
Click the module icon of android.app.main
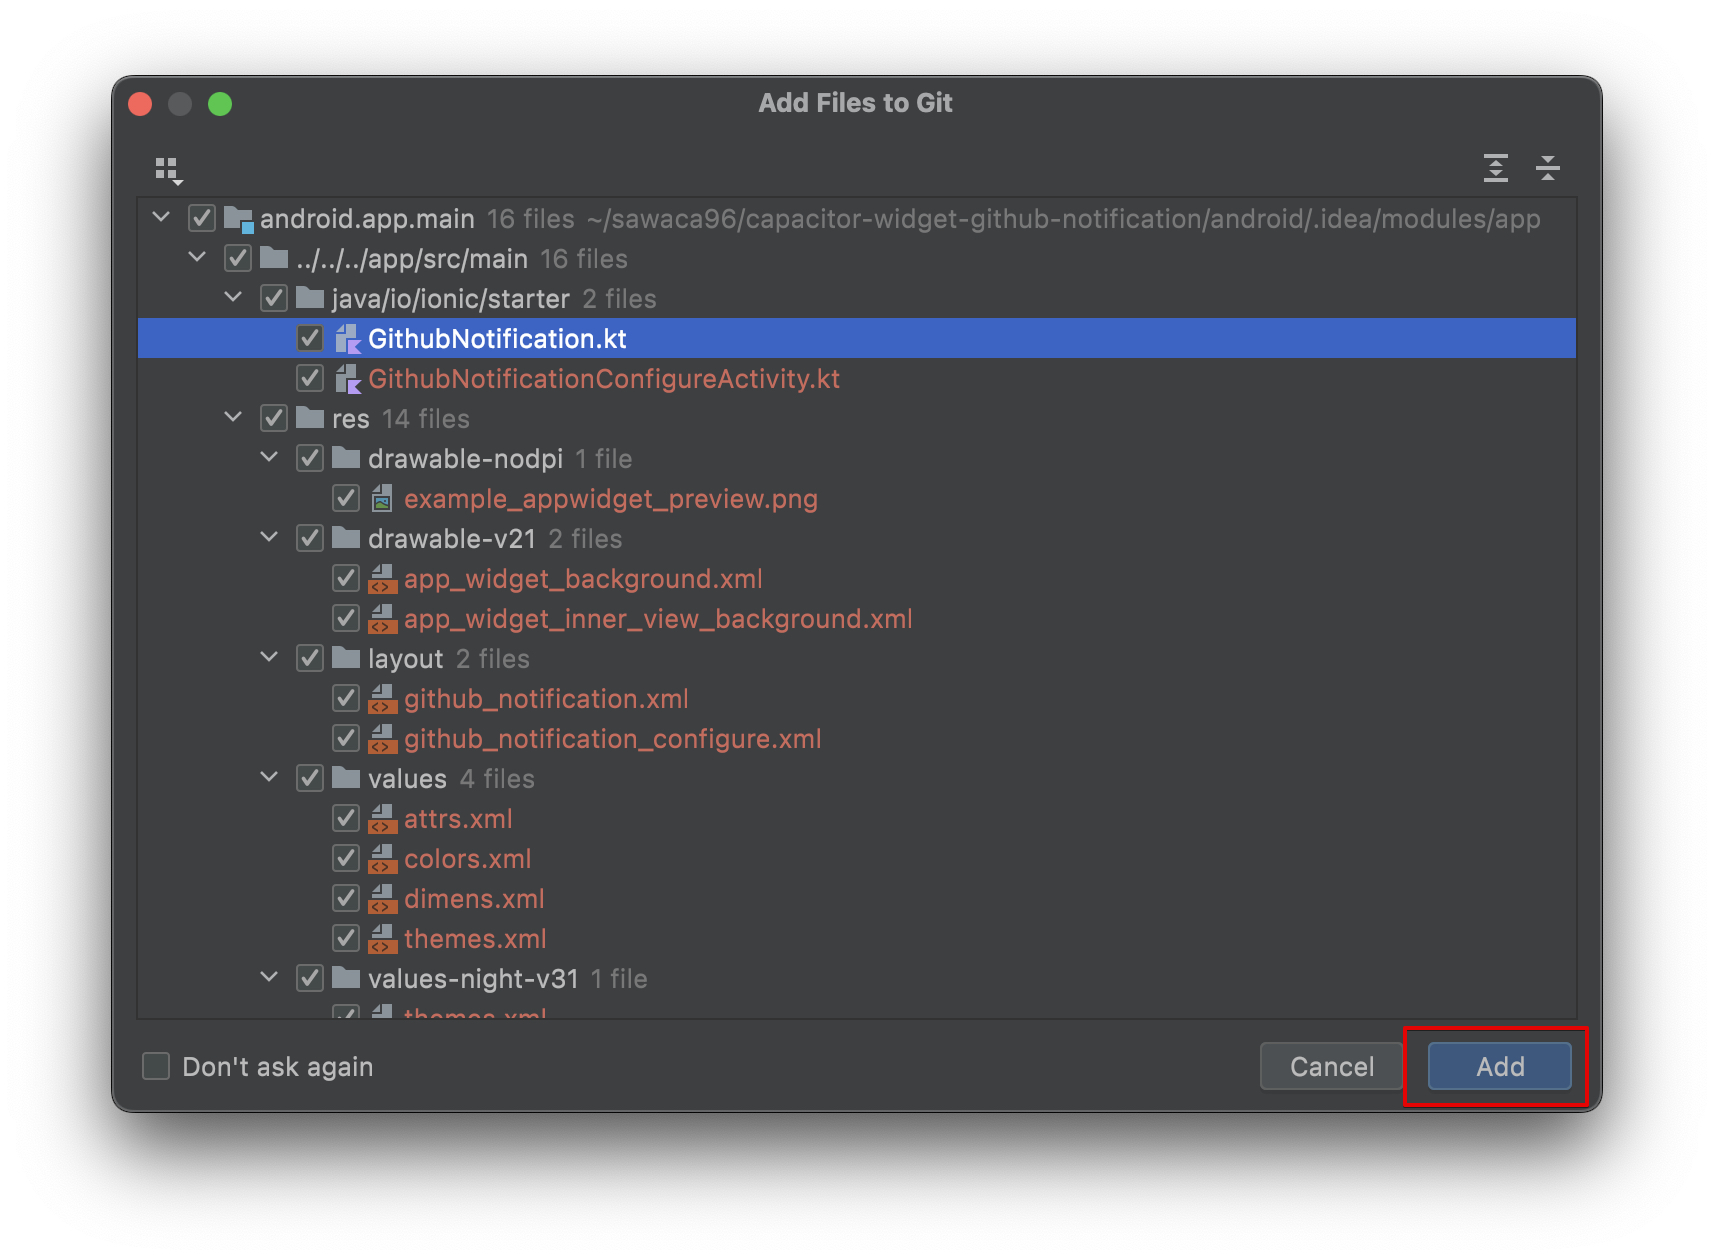point(237,218)
